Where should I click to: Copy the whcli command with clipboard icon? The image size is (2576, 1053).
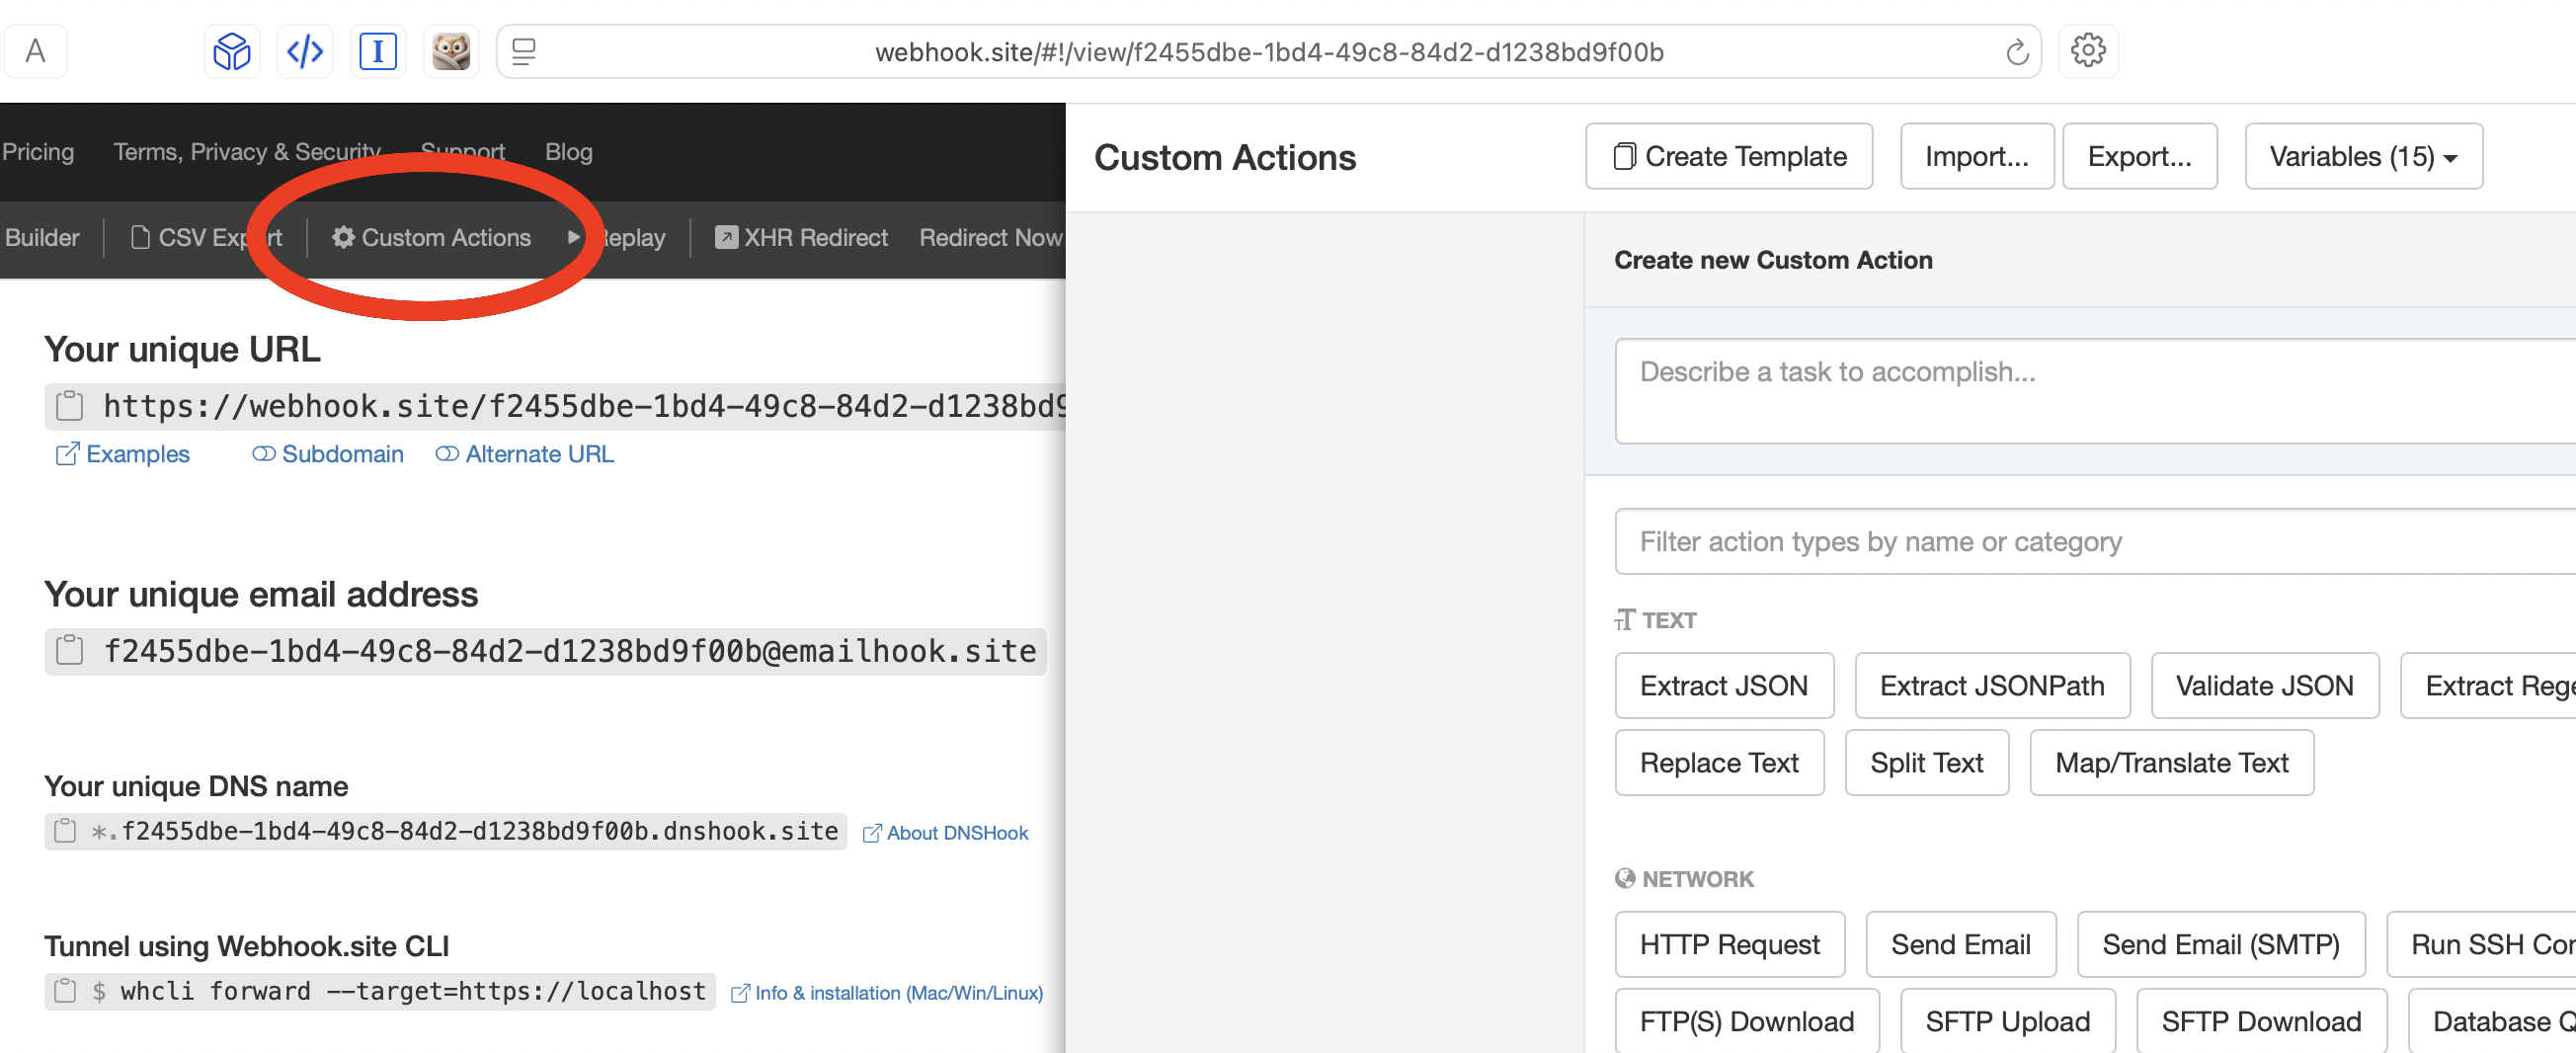(x=65, y=991)
